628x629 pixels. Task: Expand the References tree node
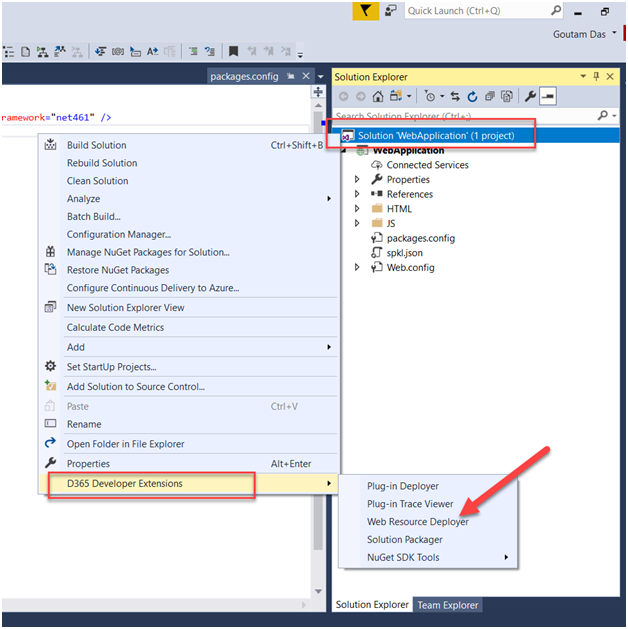click(x=357, y=194)
